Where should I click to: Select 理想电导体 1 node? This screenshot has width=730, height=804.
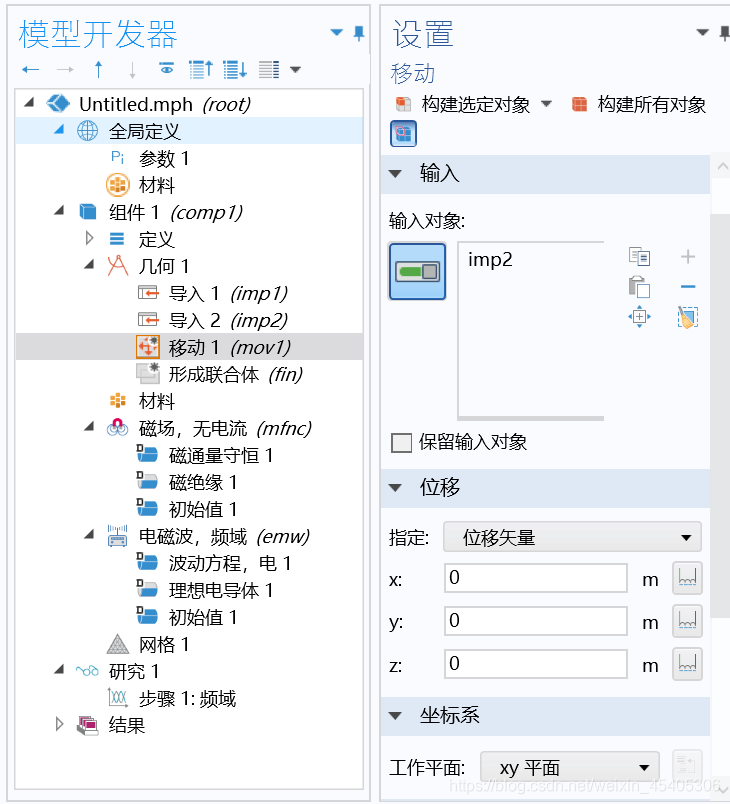(x=221, y=591)
